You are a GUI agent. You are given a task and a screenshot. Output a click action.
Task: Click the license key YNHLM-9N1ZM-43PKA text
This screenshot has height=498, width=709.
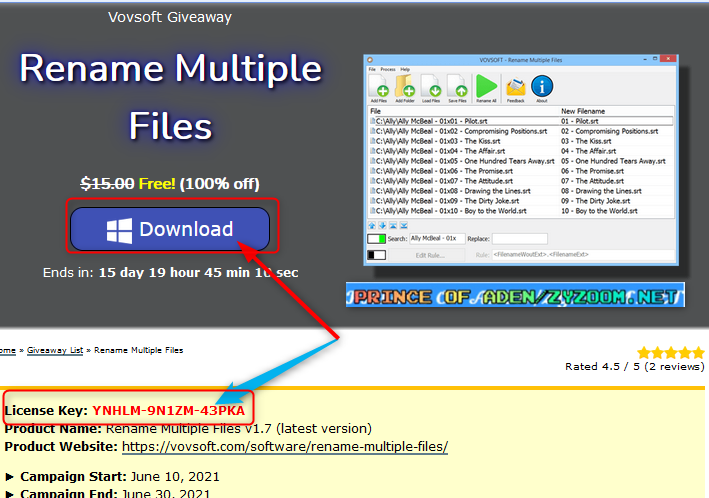(x=169, y=410)
